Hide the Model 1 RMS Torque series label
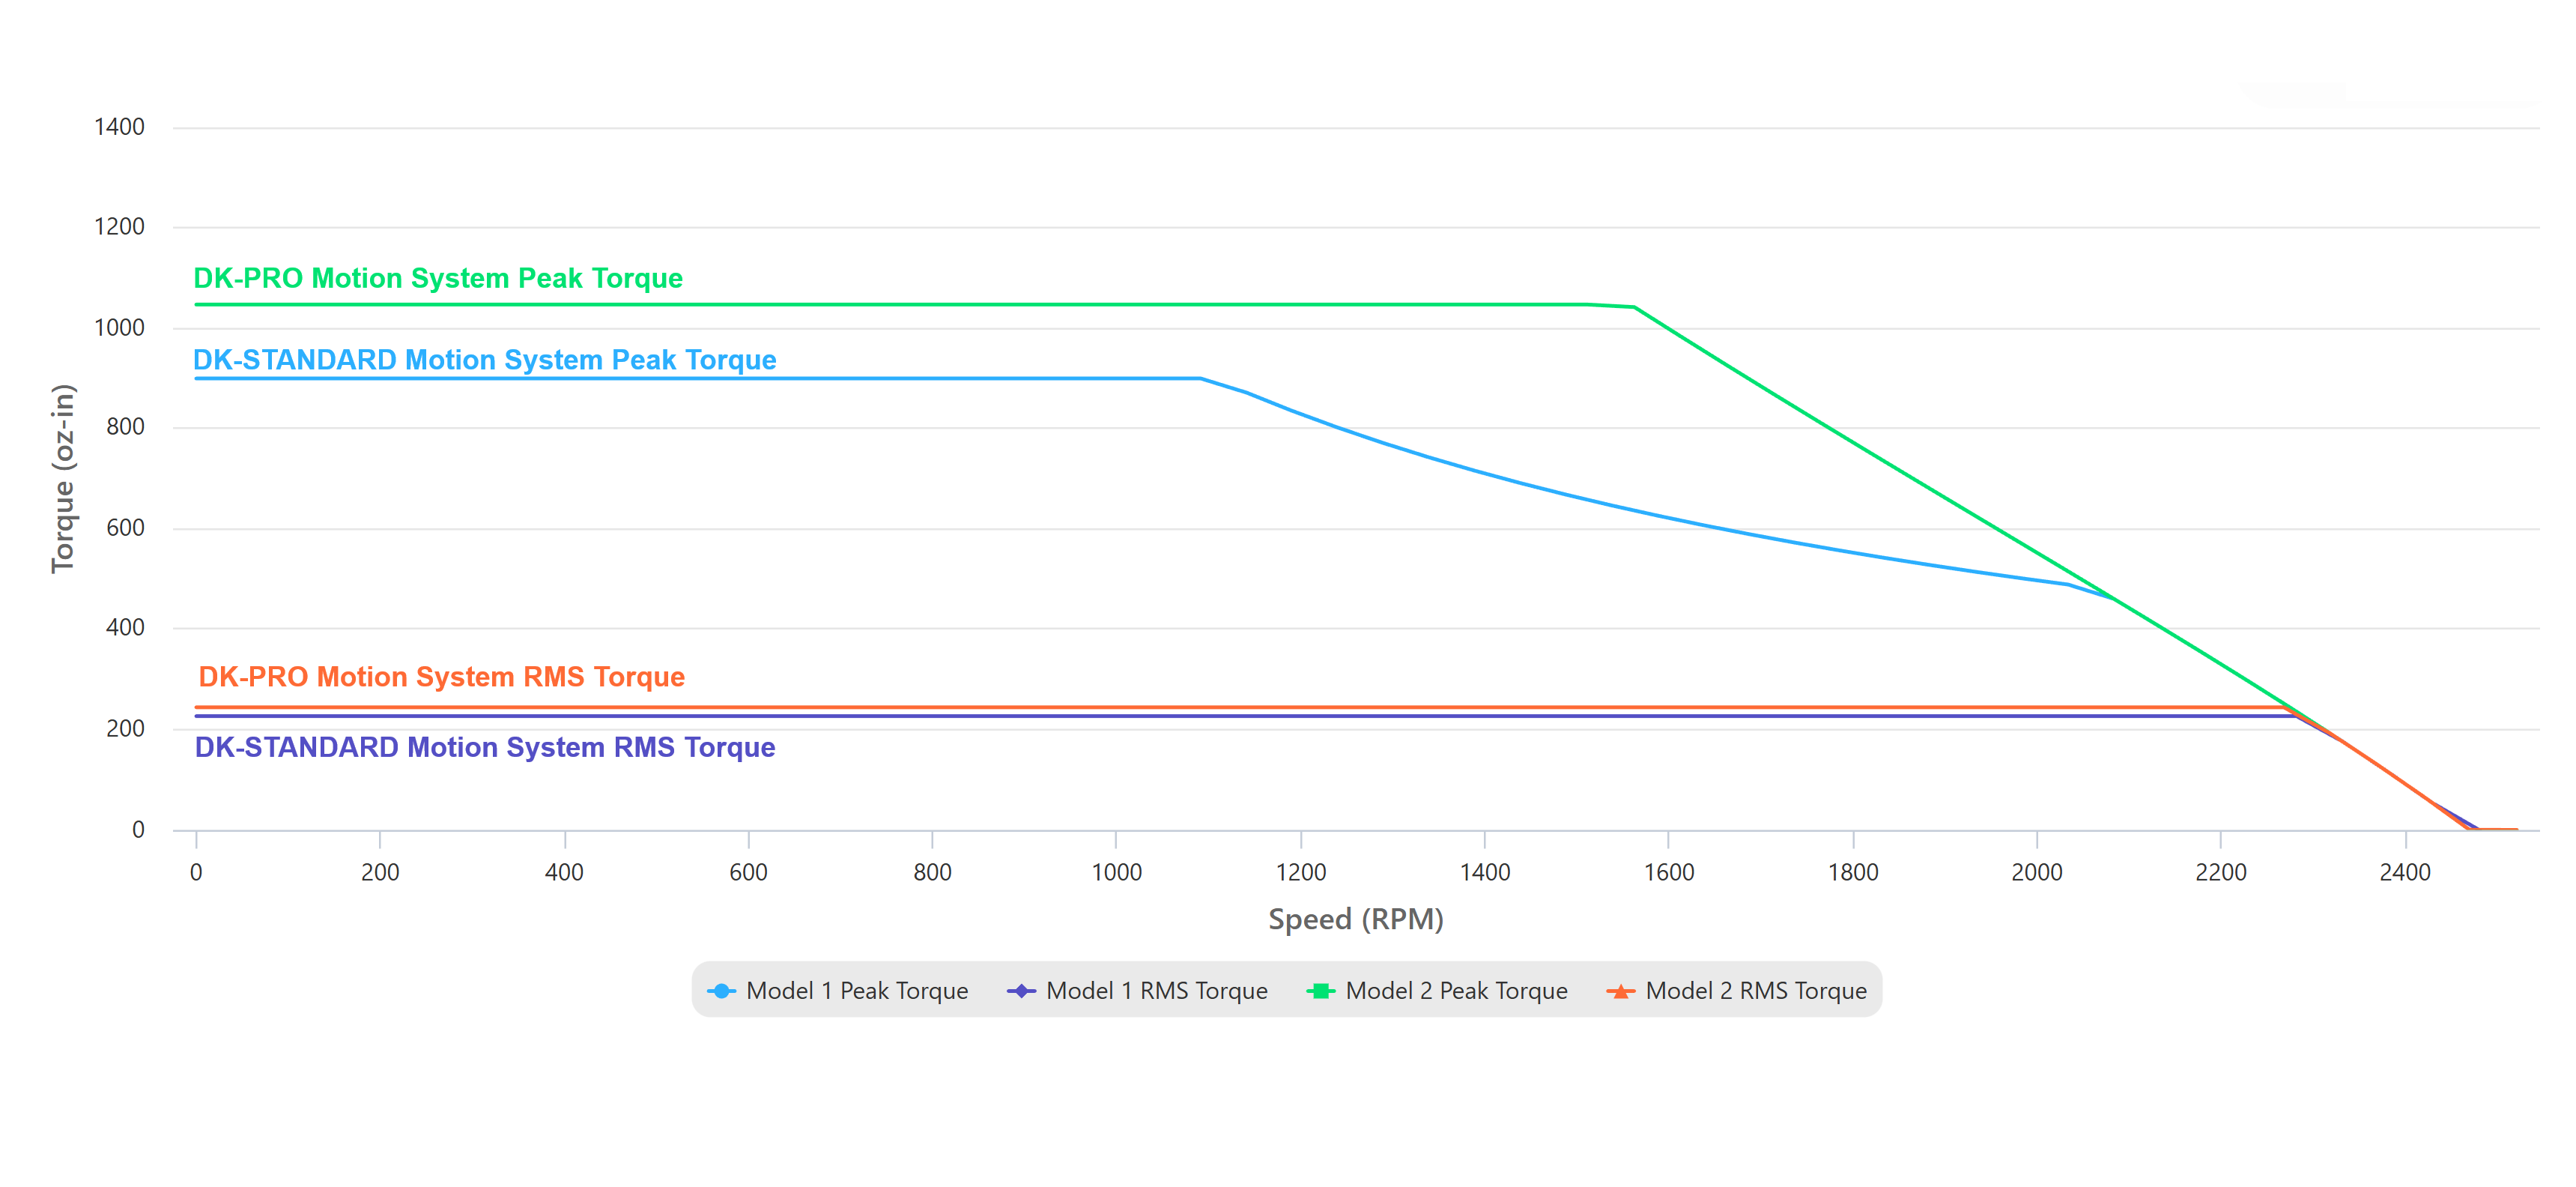Viewport: 2576px width, 1187px height. click(1157, 991)
